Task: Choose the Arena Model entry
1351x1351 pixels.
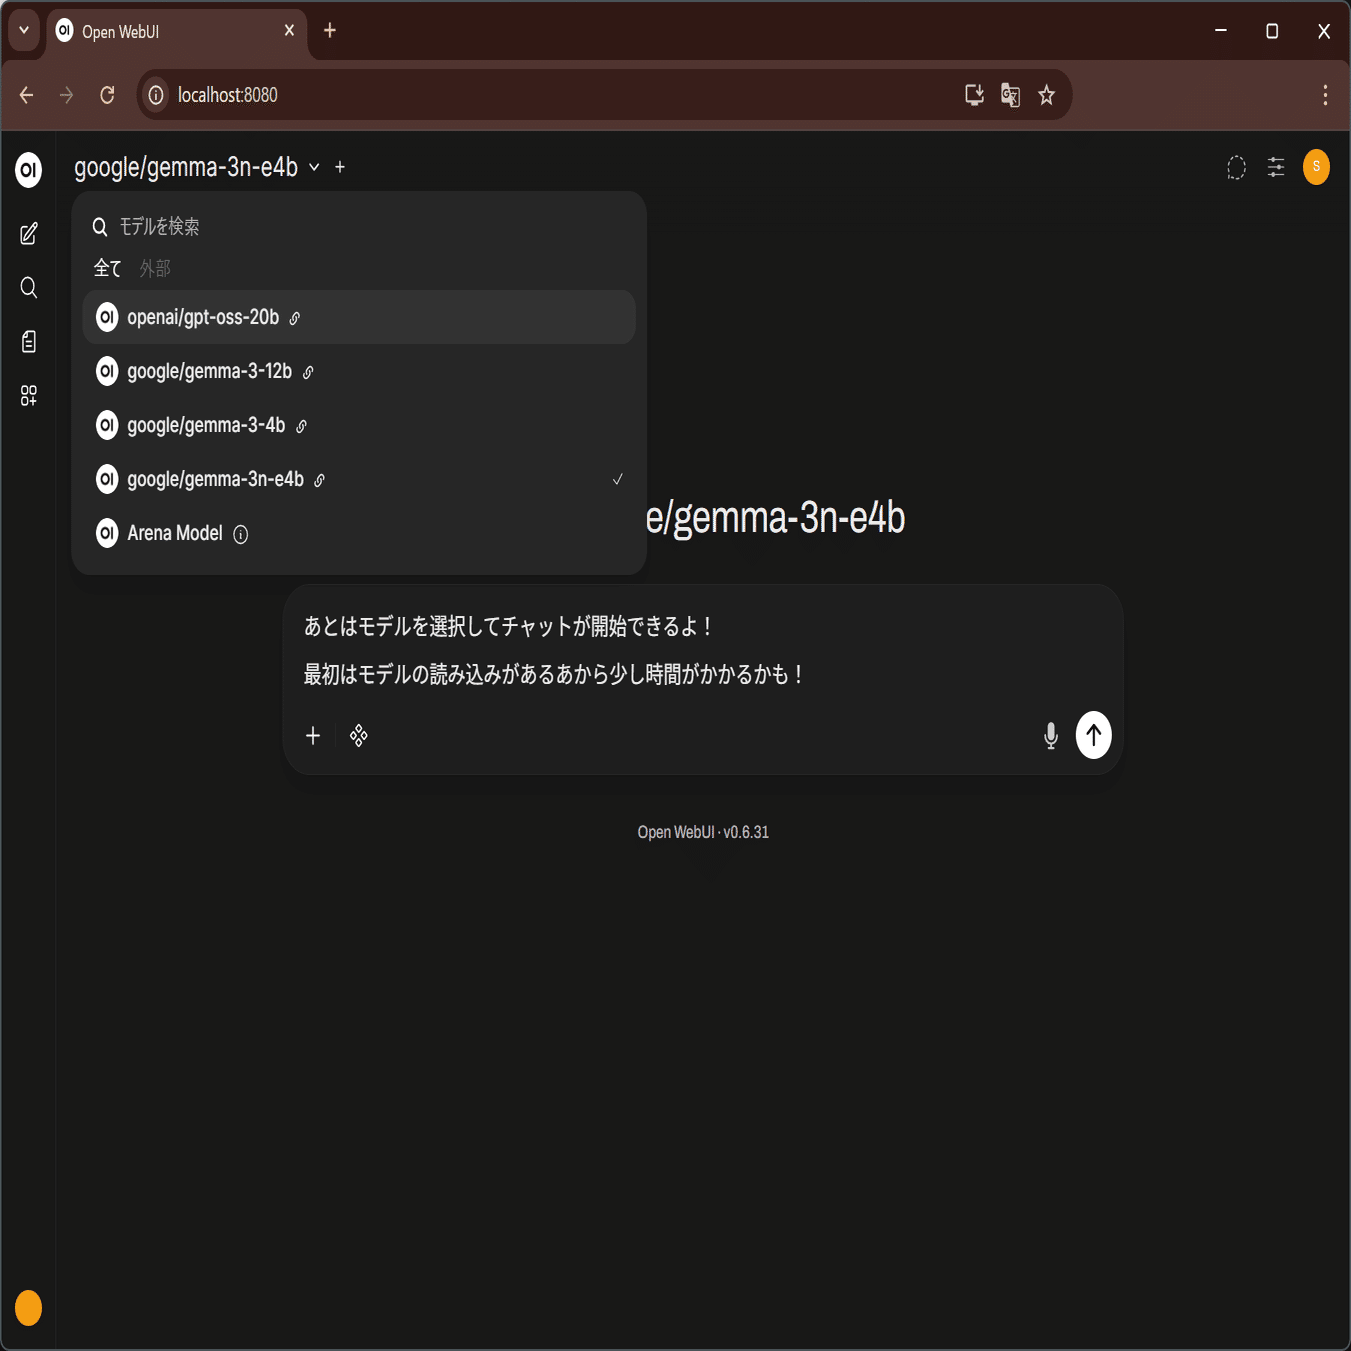Action: coord(359,533)
